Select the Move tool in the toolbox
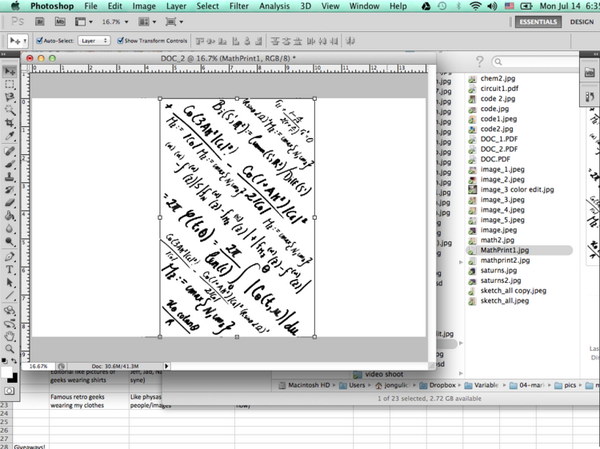The height and width of the screenshot is (449, 600). click(10, 72)
